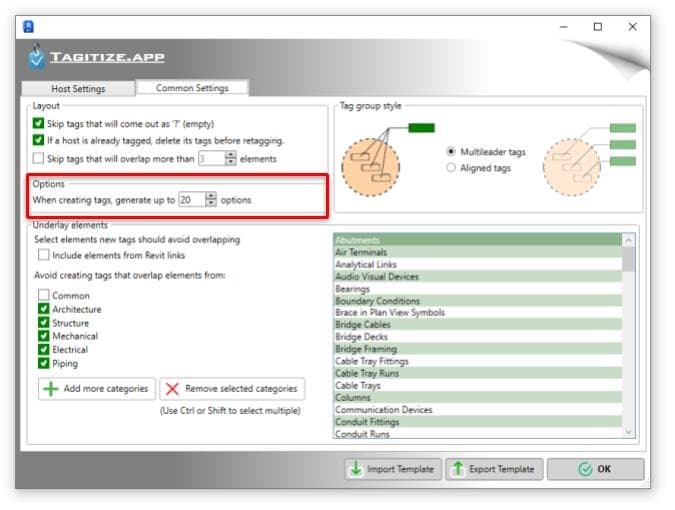
Task: Select Aligned tags radio button
Action: [451, 167]
